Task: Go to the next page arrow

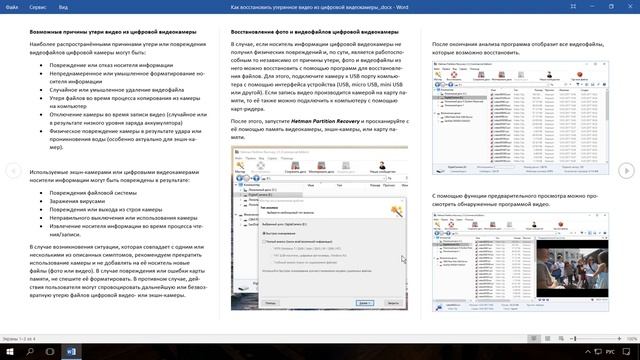Action: [x=626, y=170]
